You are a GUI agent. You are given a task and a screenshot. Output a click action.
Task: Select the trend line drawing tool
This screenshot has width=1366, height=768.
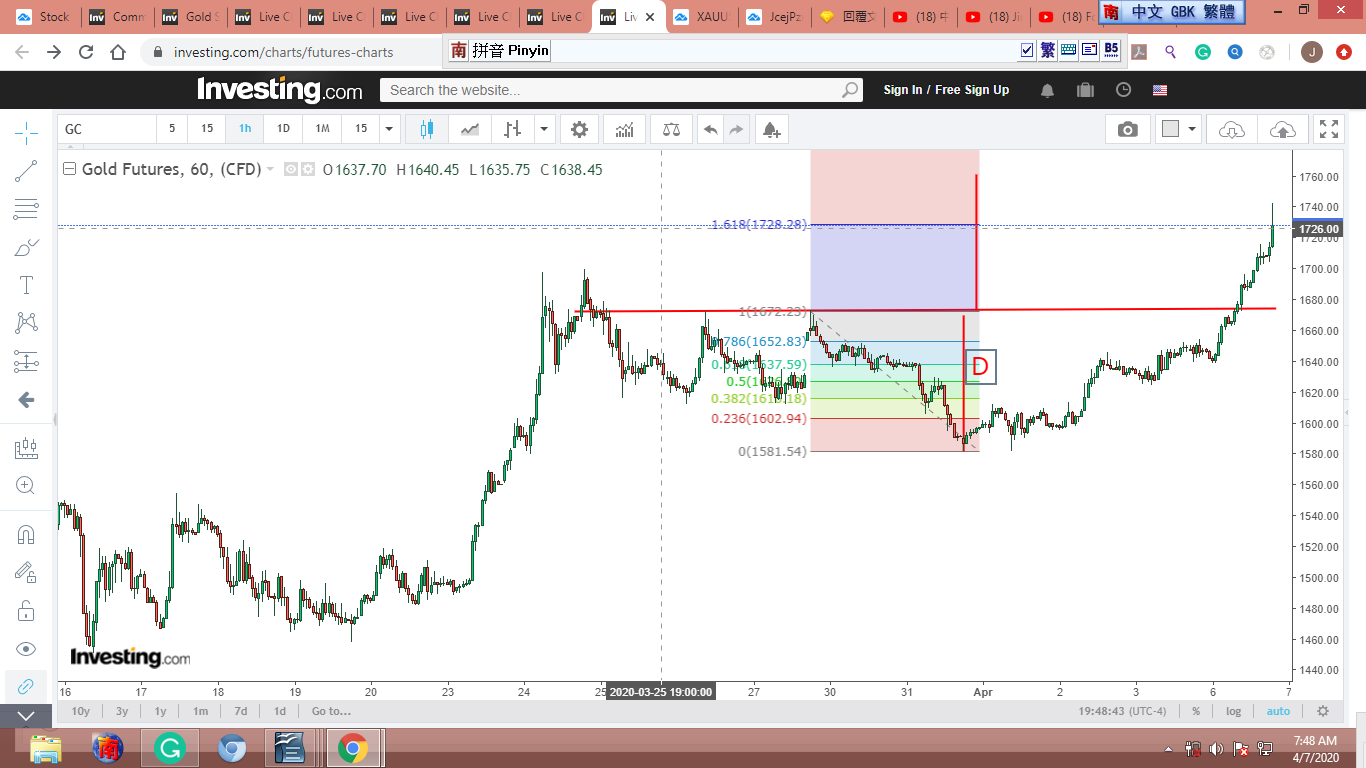tap(26, 171)
